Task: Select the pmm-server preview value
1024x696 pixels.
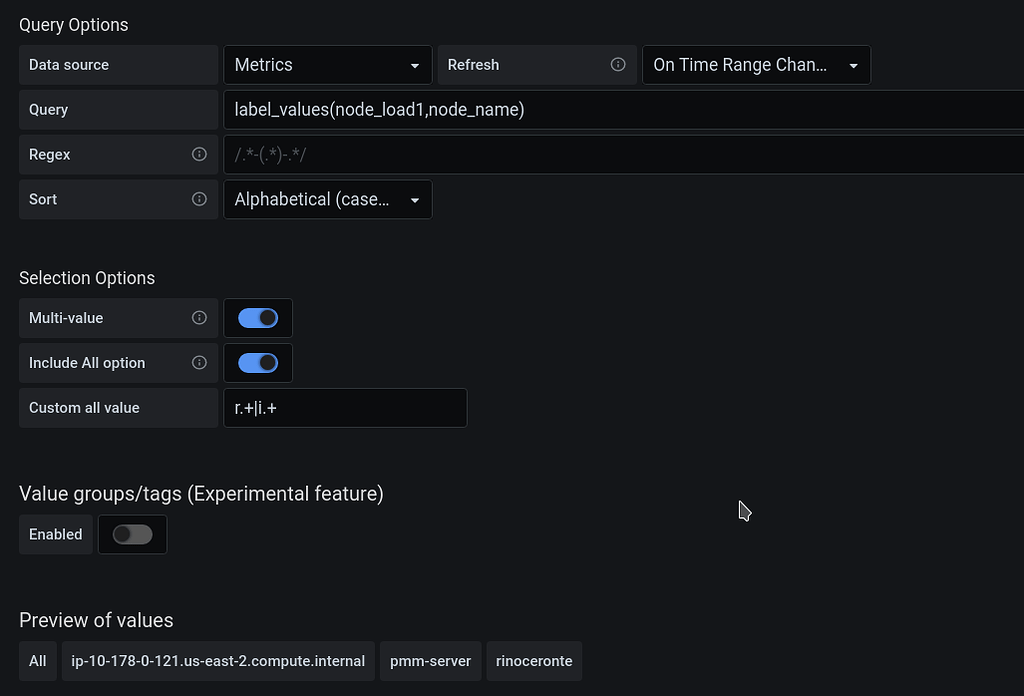Action: [x=430, y=661]
